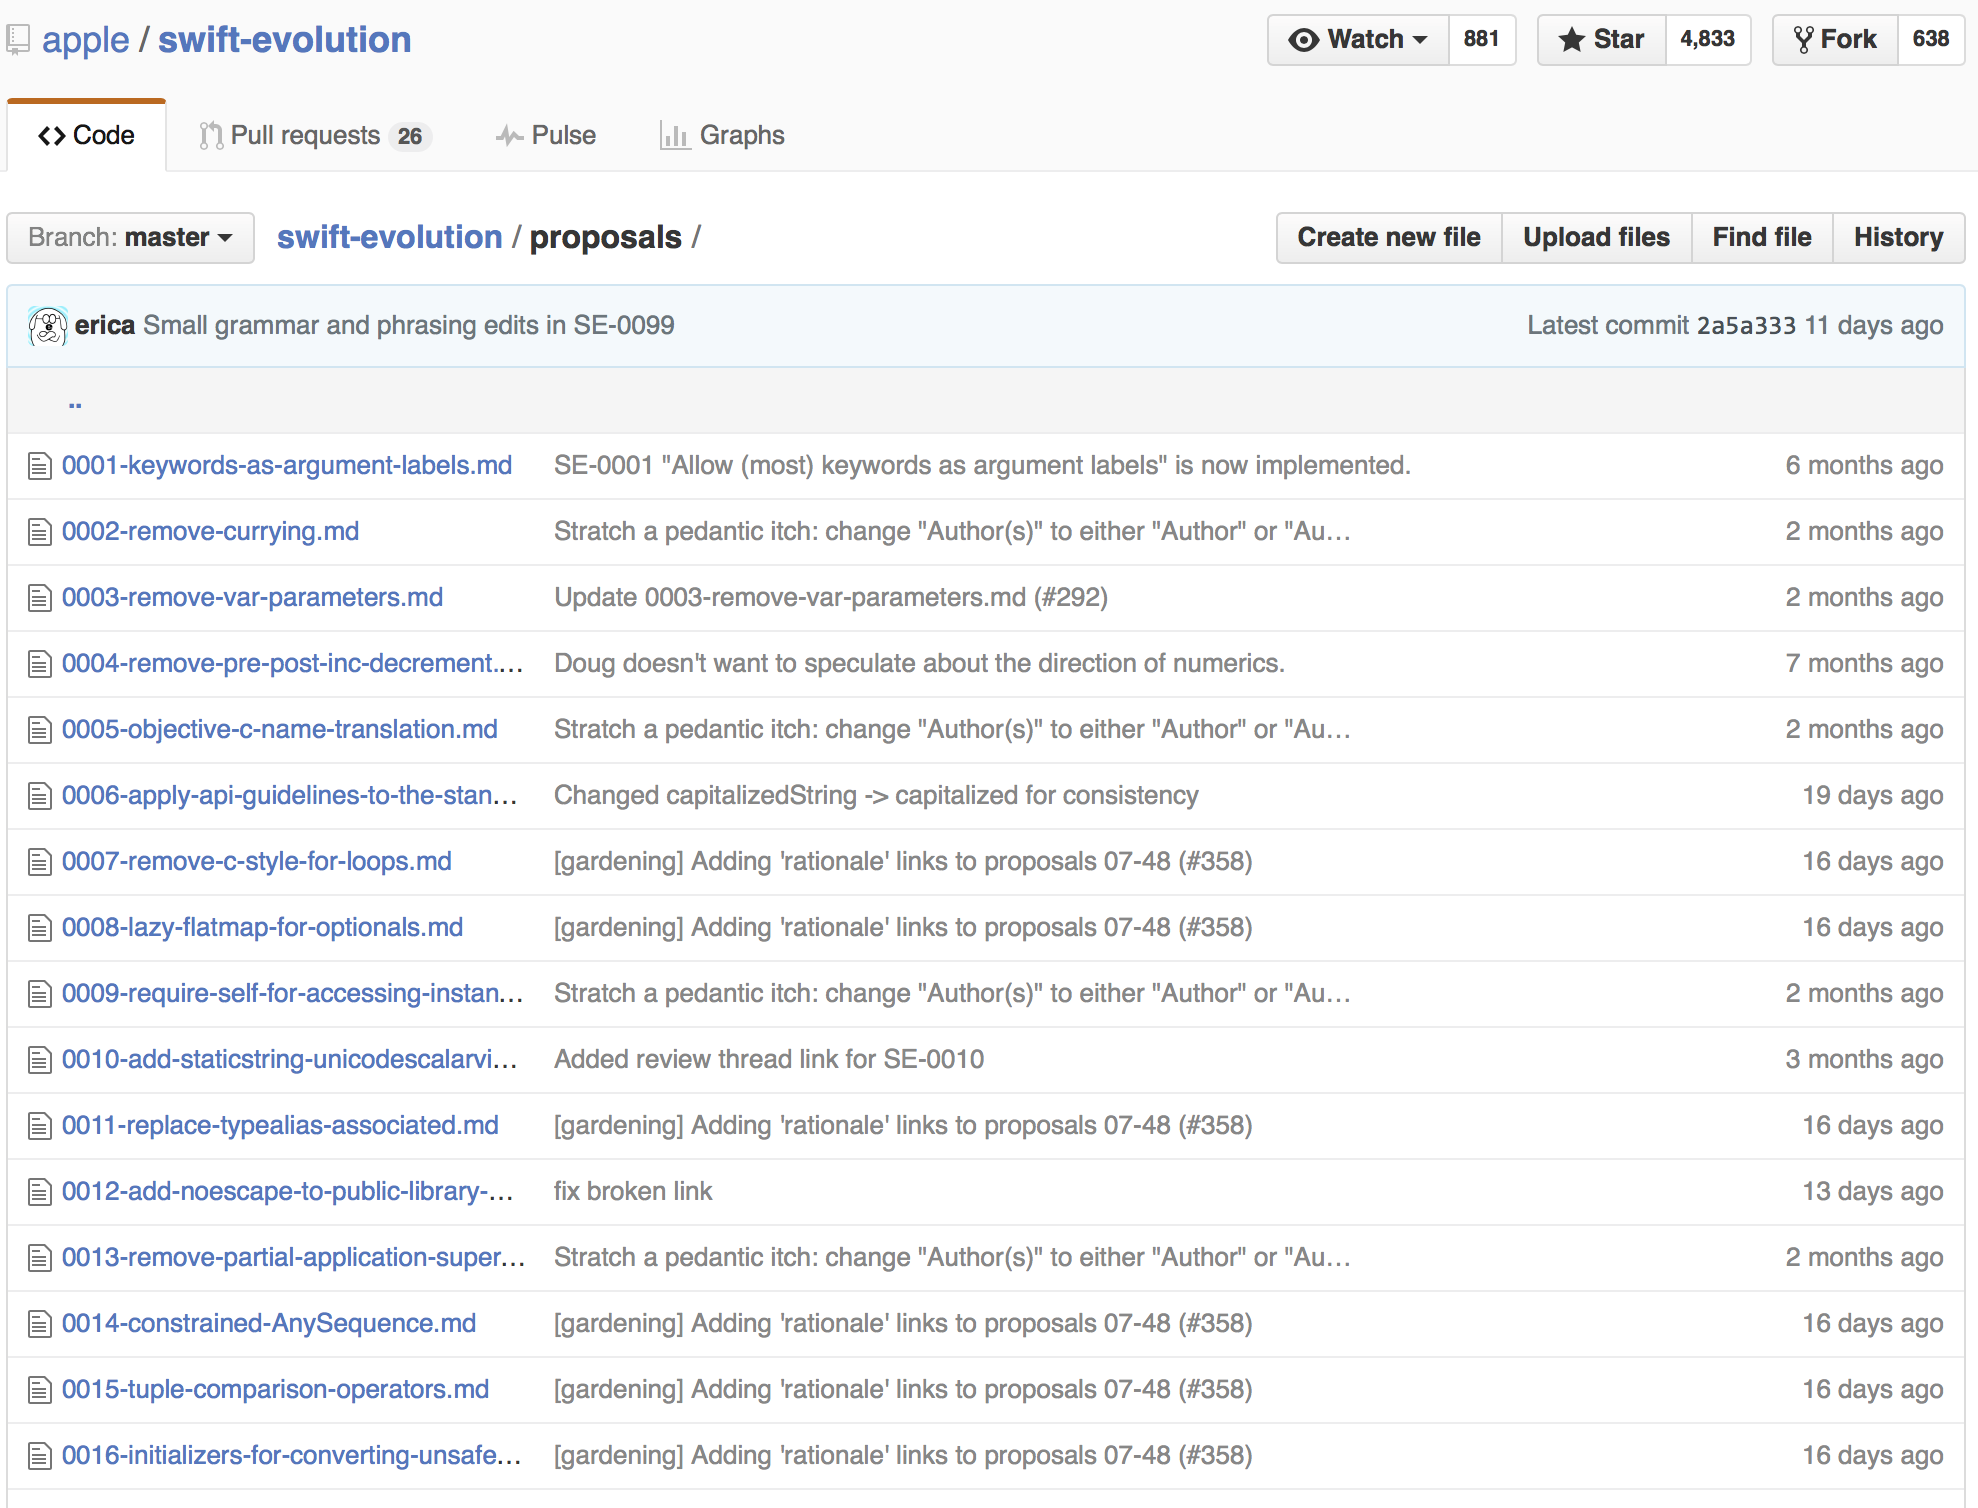Click Upload files button
The height and width of the screenshot is (1508, 1978).
[1597, 238]
